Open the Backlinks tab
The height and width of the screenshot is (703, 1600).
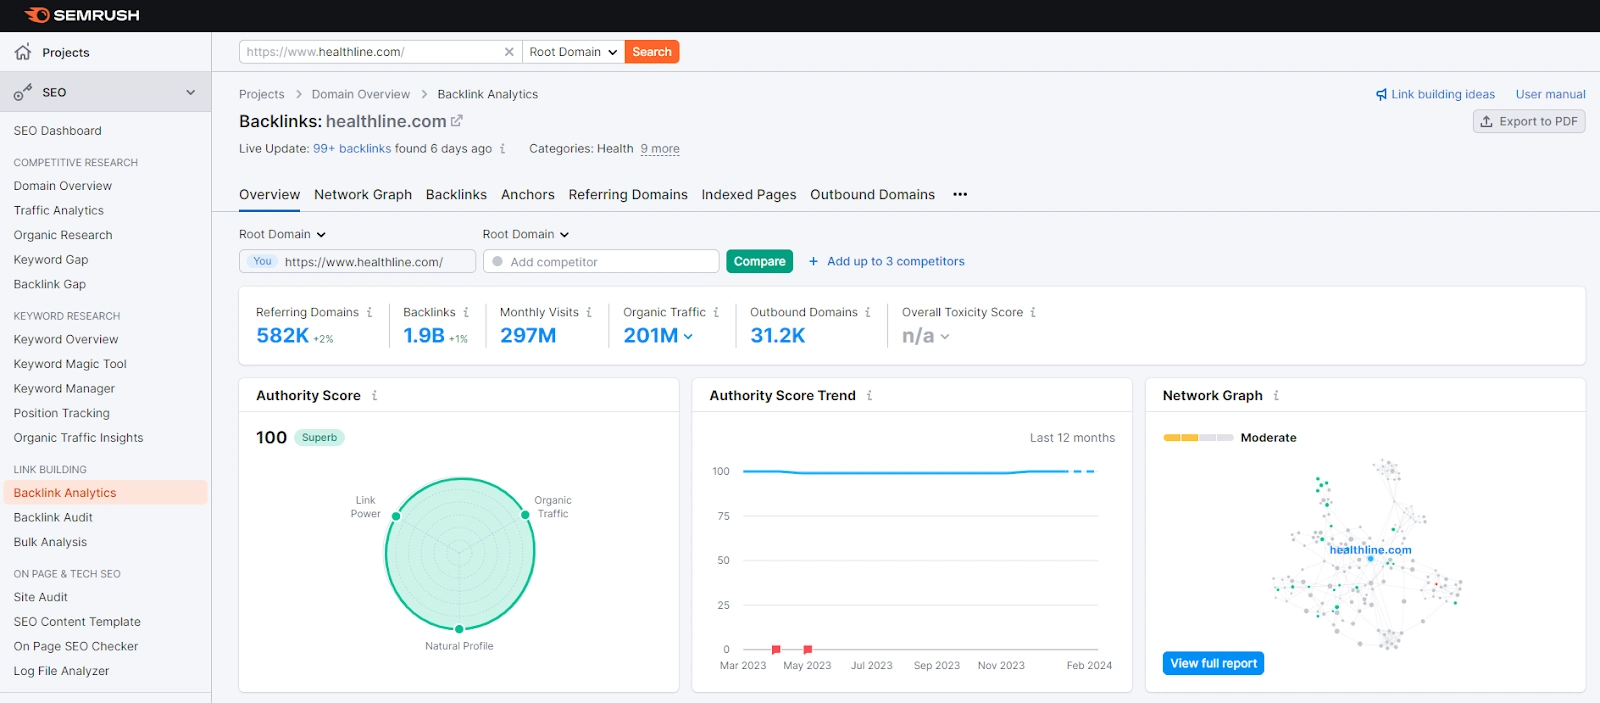point(456,195)
